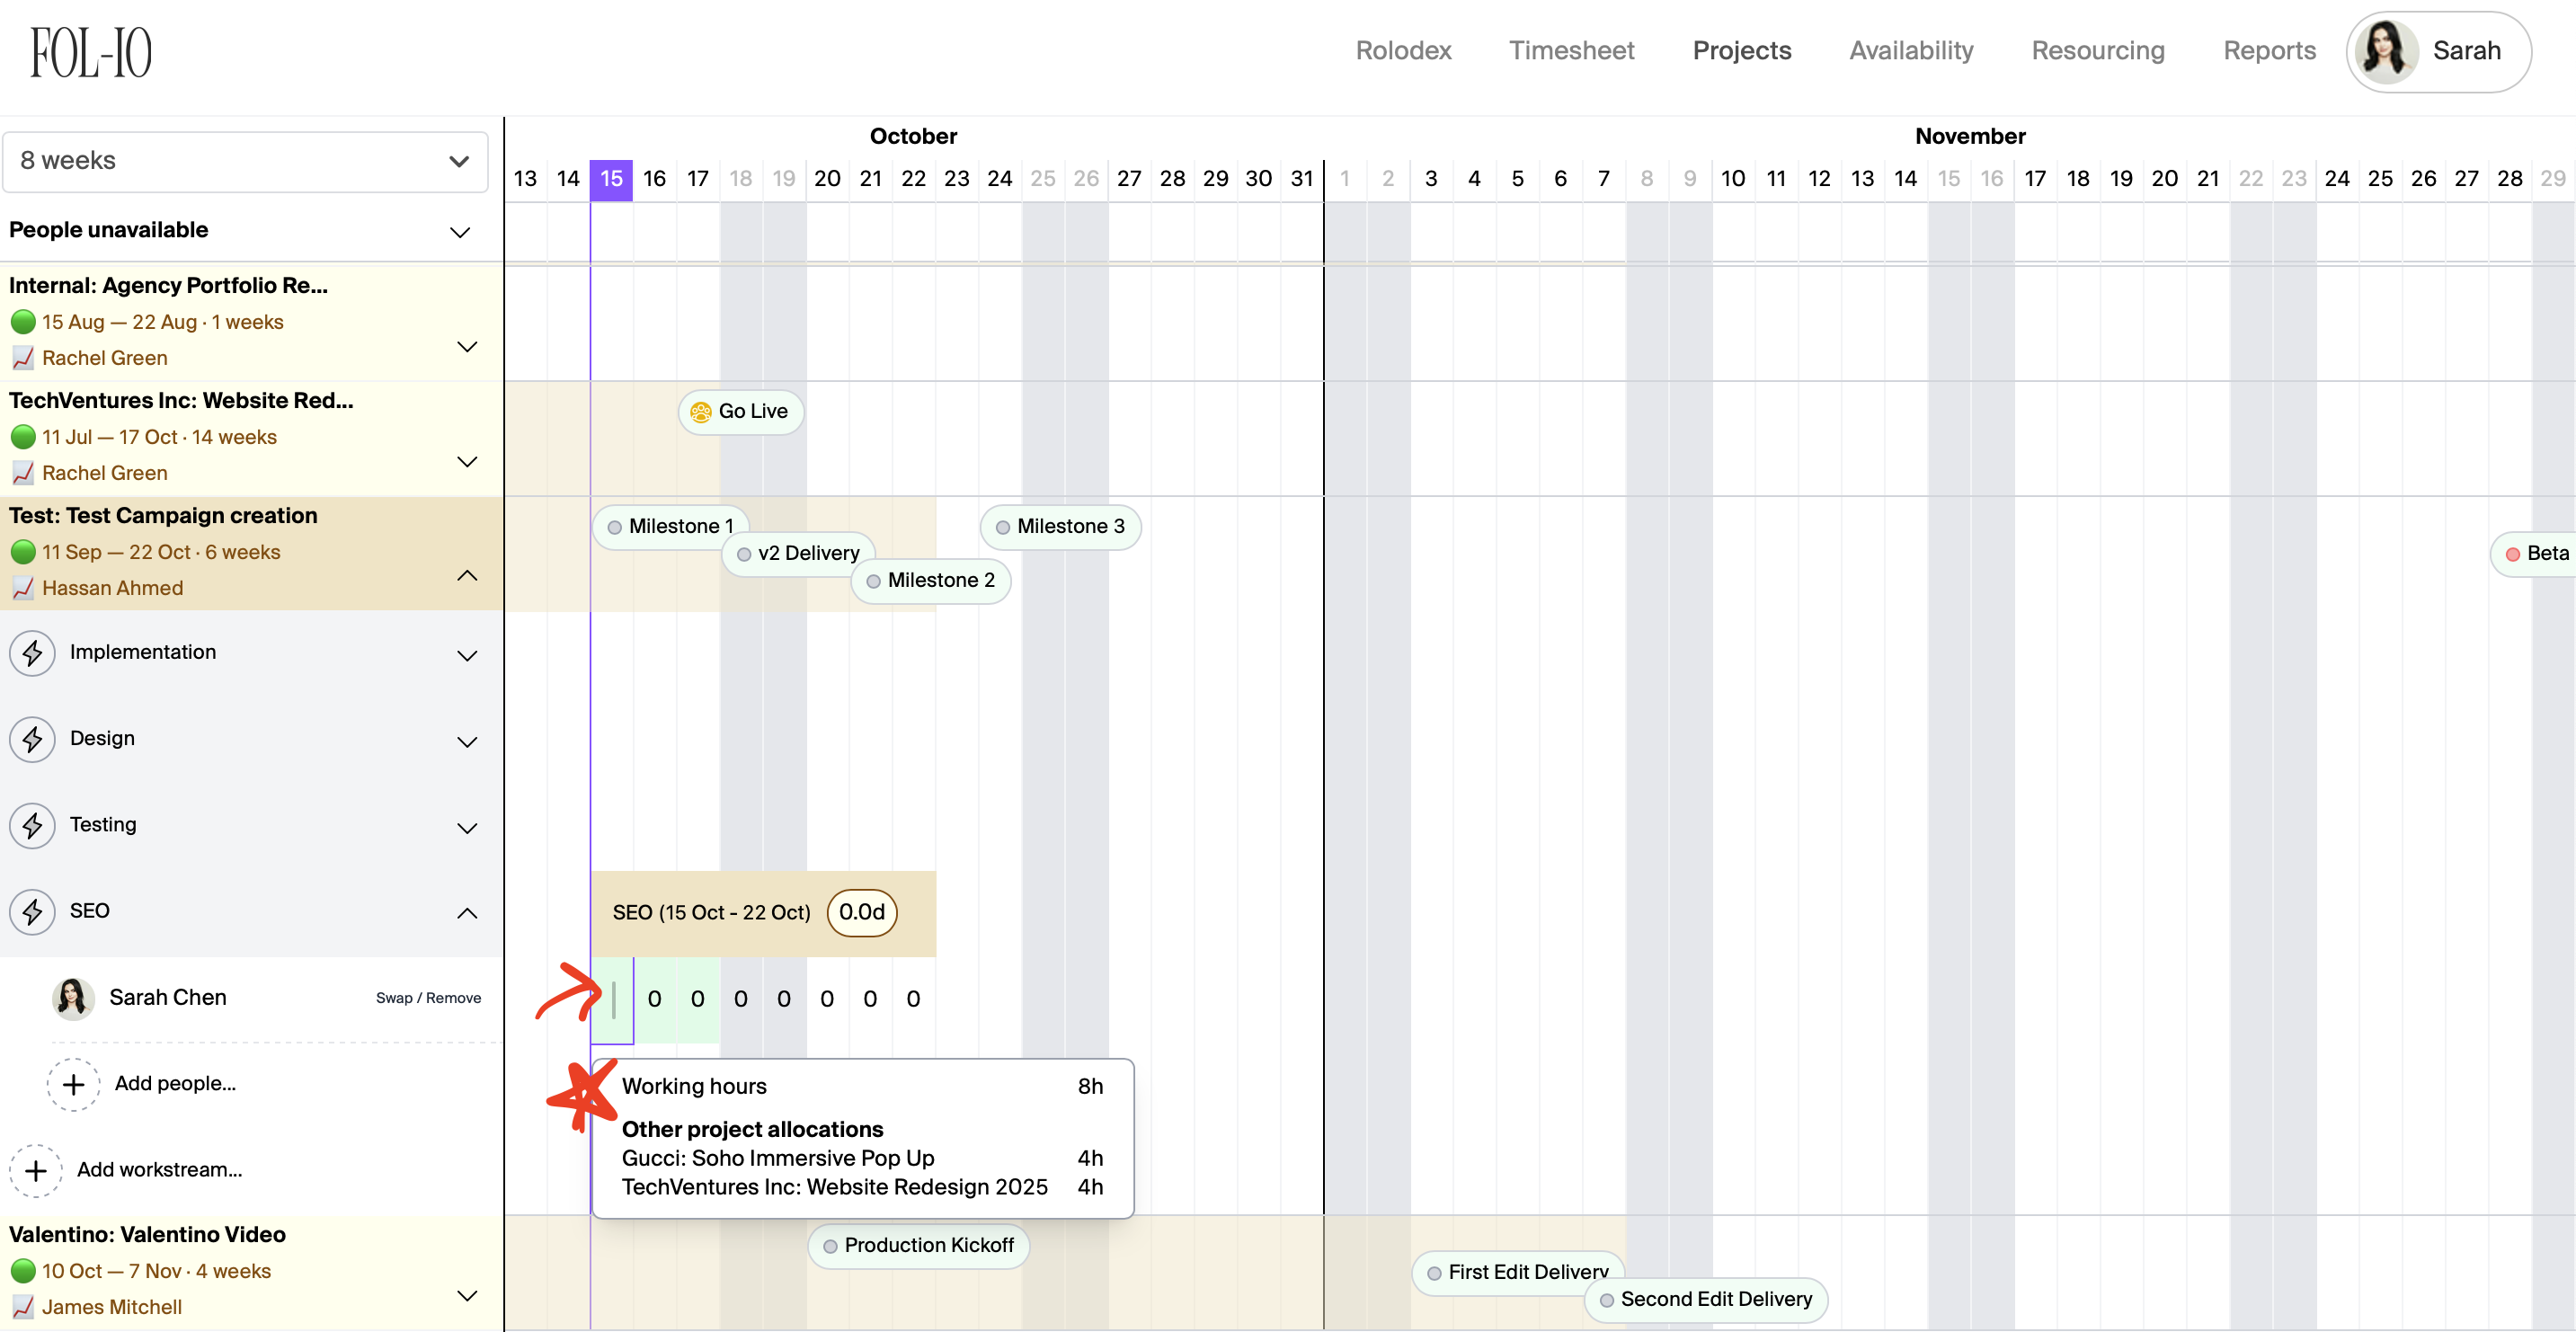Click the Design workstream lightning icon
The width and height of the screenshot is (2576, 1332).
[x=33, y=740]
